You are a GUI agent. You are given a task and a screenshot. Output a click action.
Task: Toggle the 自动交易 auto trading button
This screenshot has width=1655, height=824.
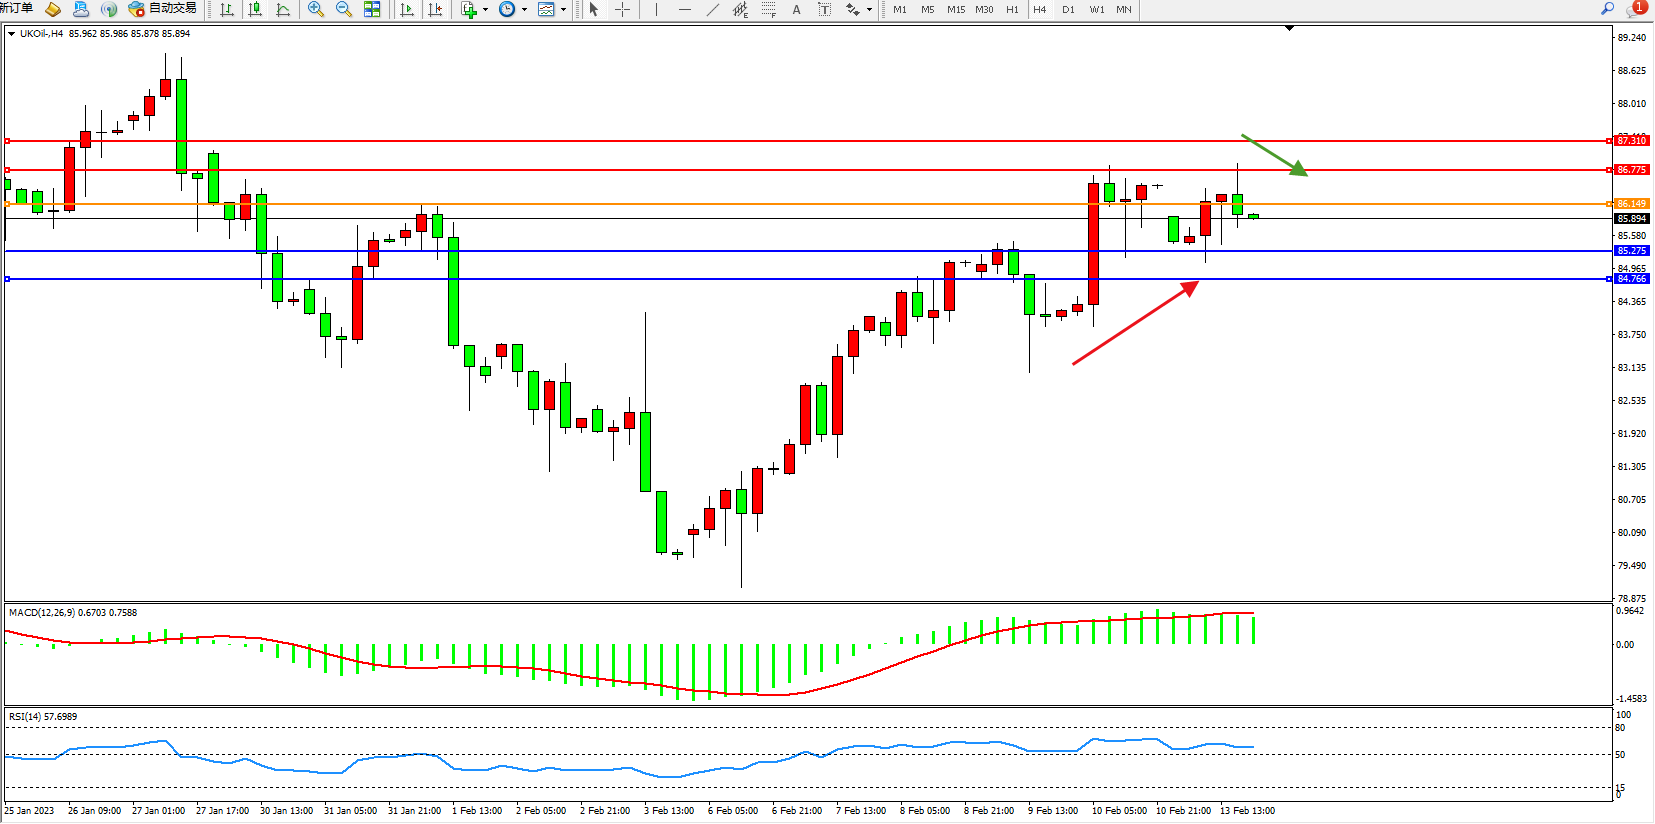(162, 8)
